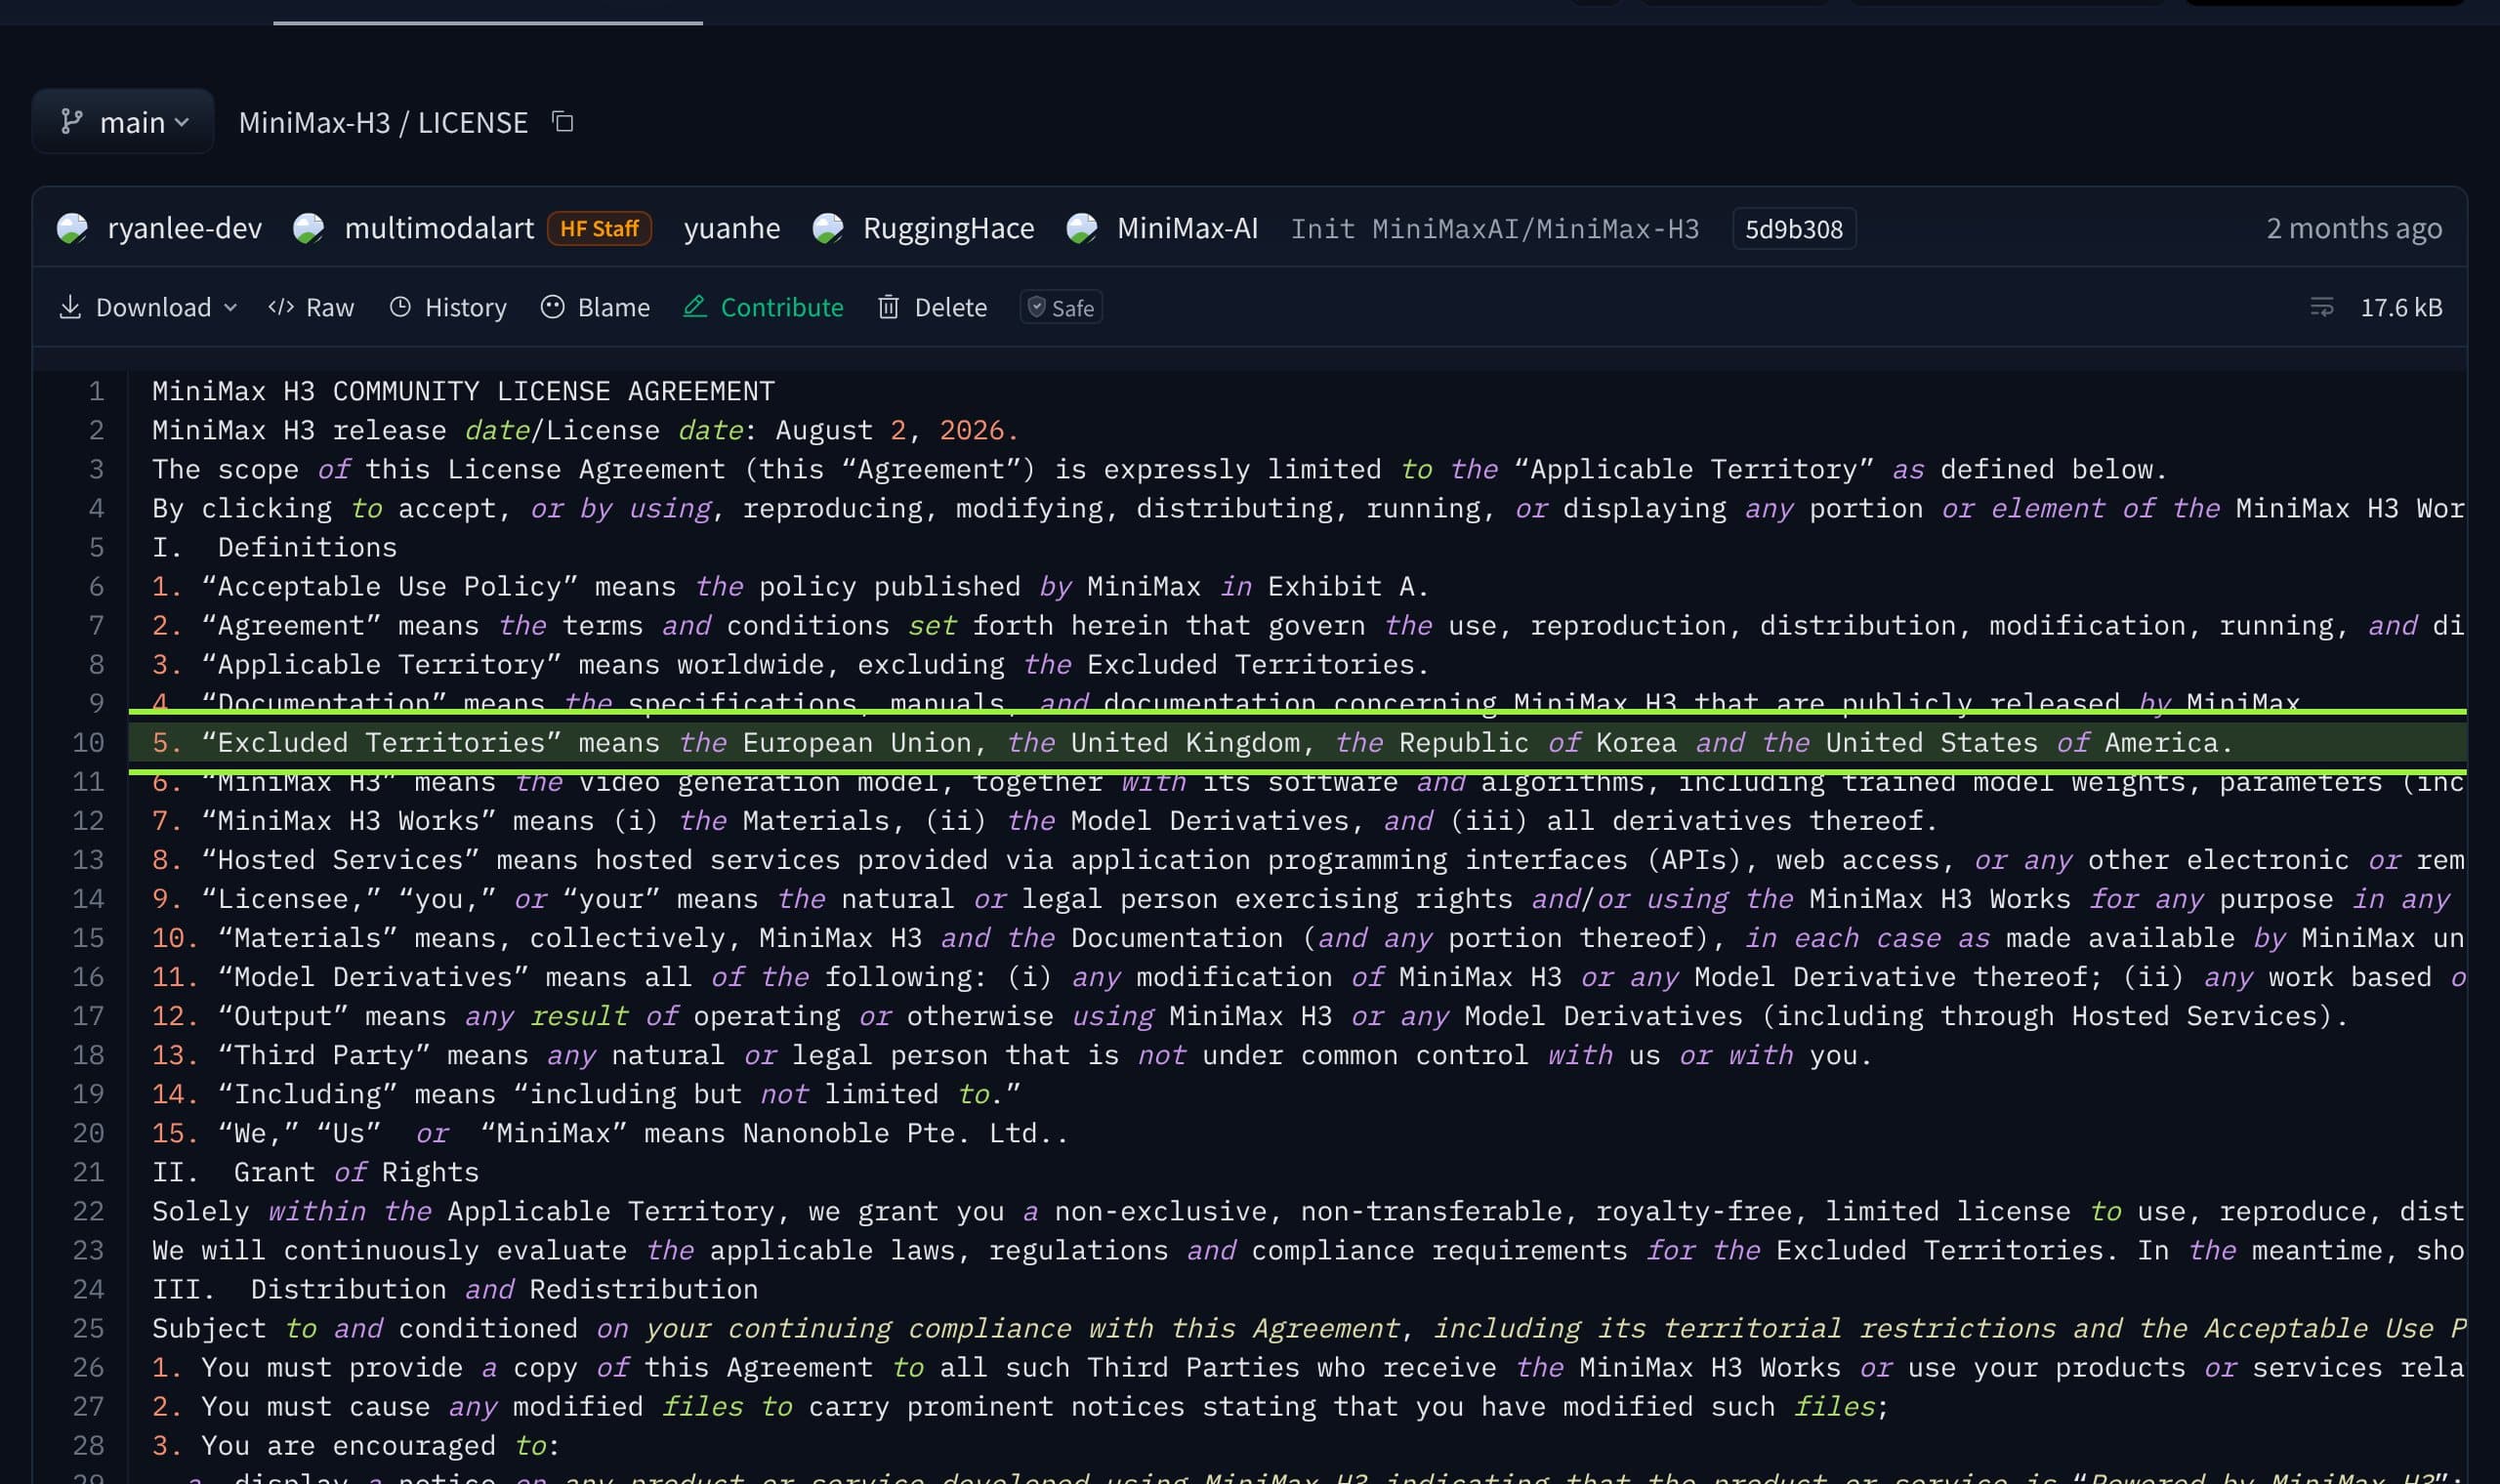Click the MiniMax-AI avatar icon
Image resolution: width=2500 pixels, height=1484 pixels.
1081,228
